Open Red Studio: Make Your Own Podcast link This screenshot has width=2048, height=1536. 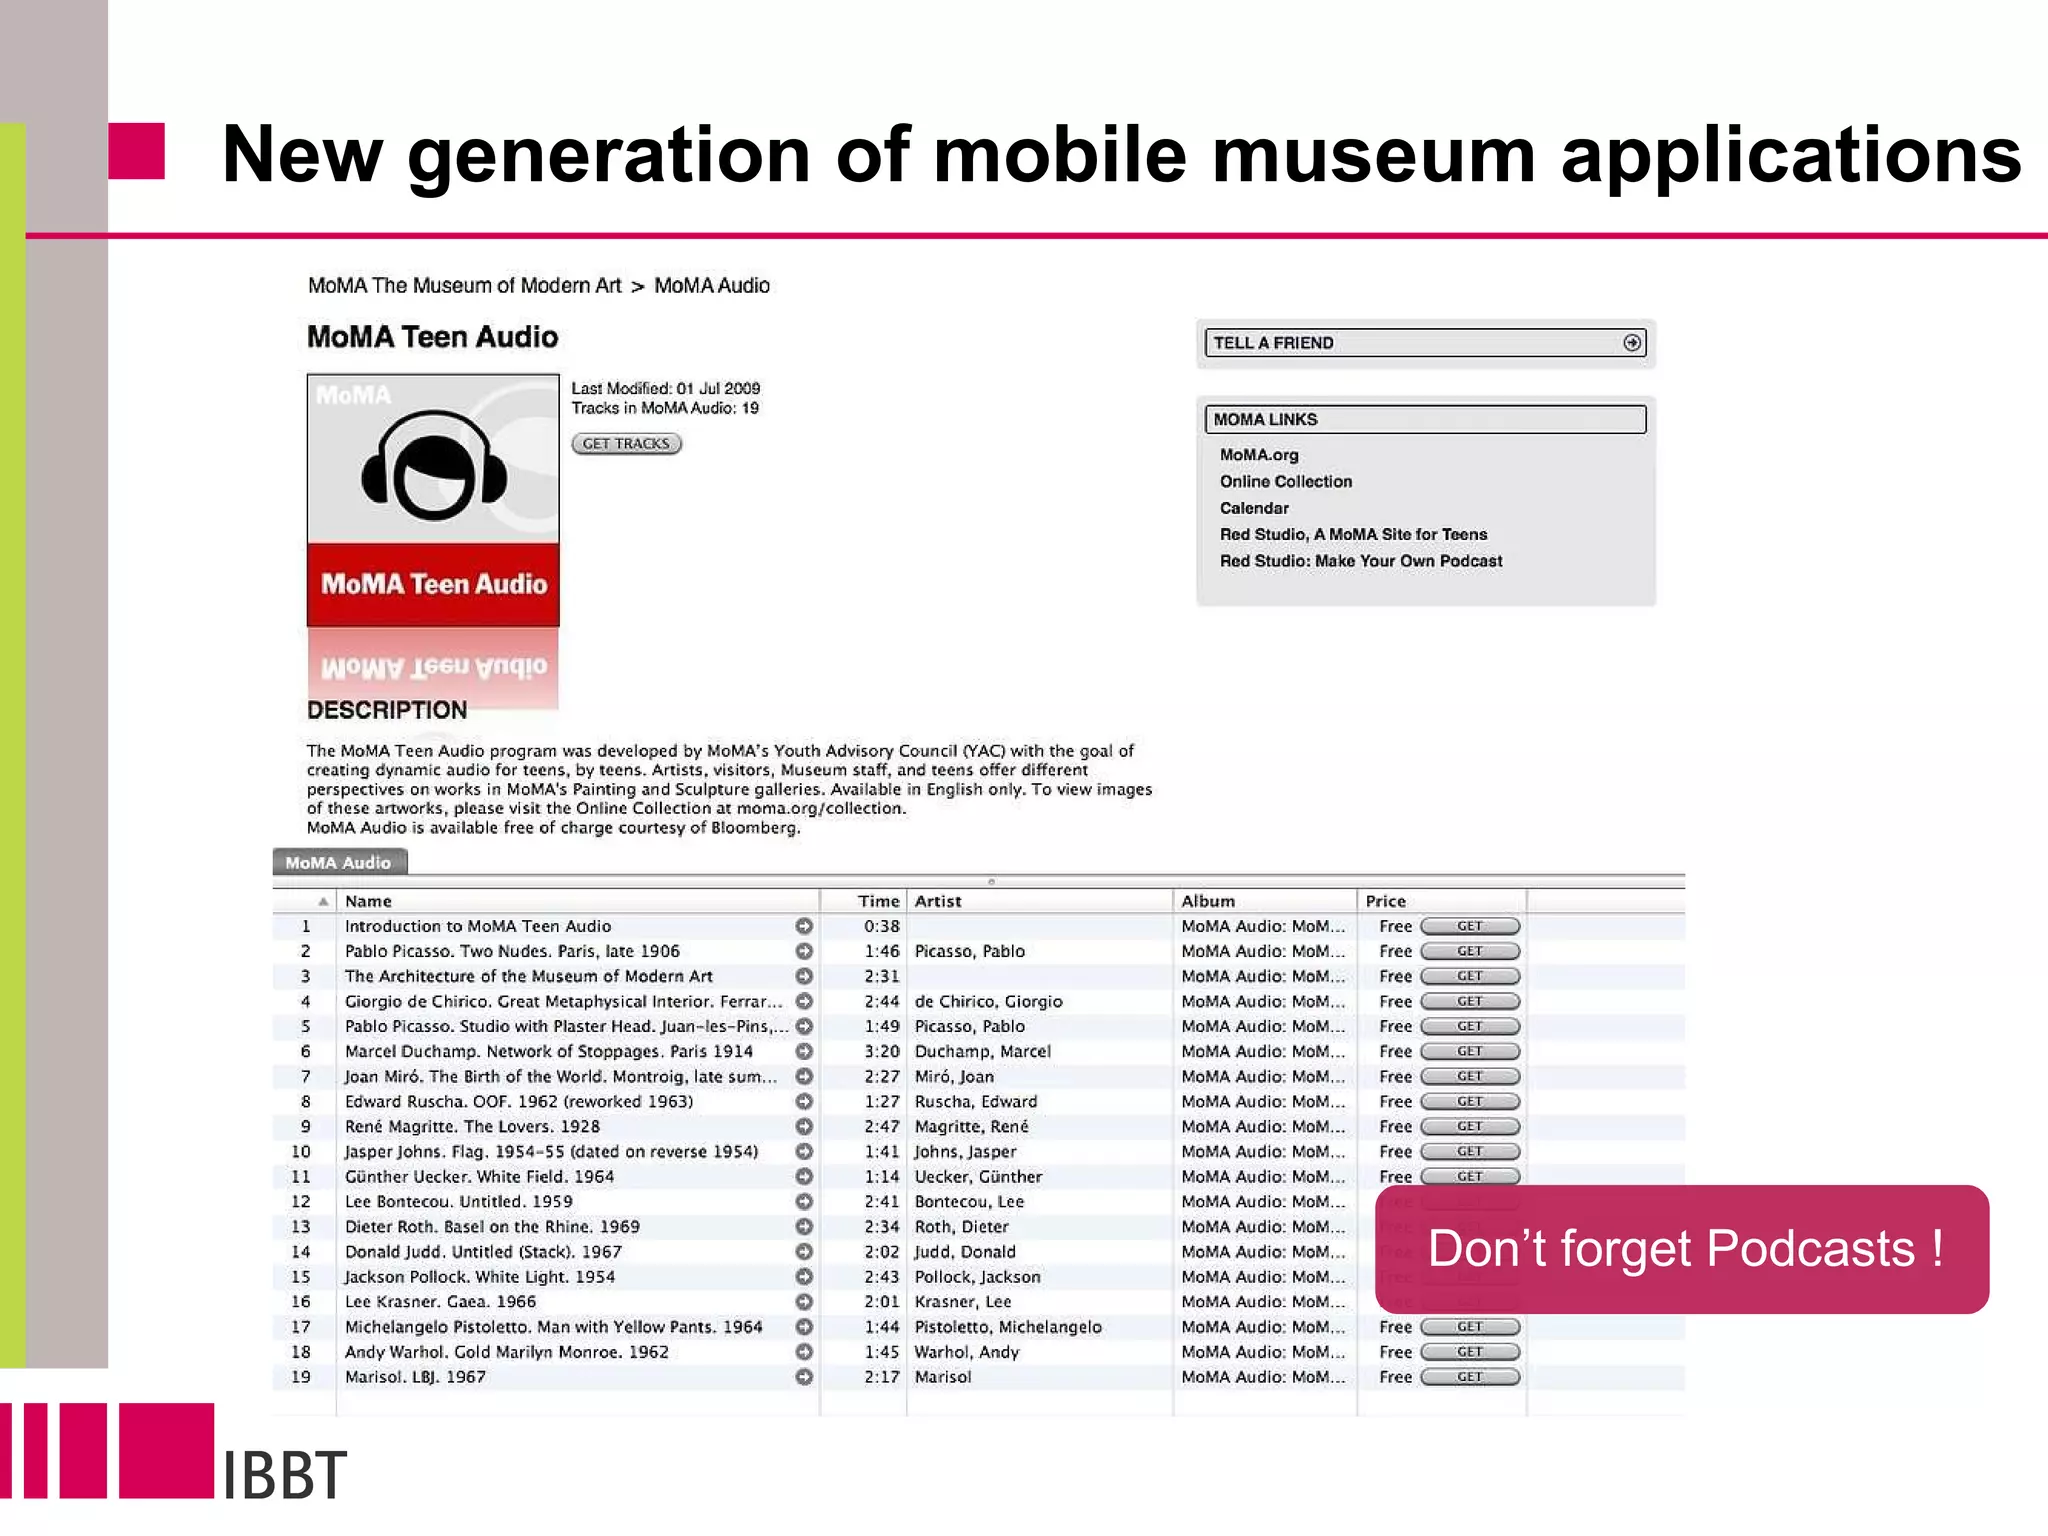pyautogui.click(x=1361, y=561)
